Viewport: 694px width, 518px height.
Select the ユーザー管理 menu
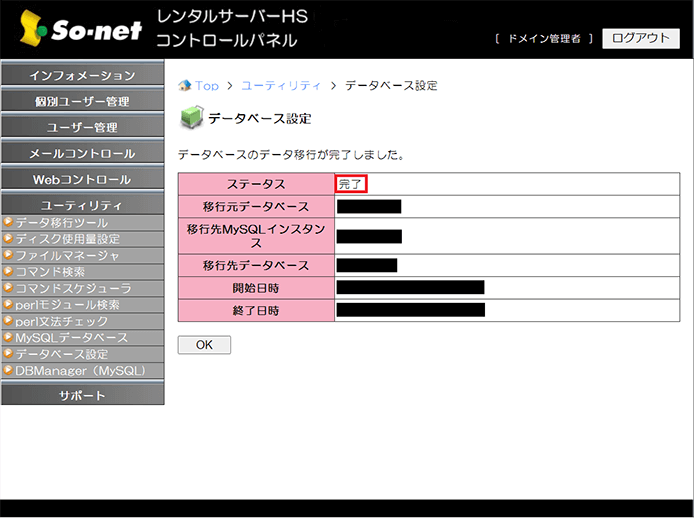click(x=82, y=128)
